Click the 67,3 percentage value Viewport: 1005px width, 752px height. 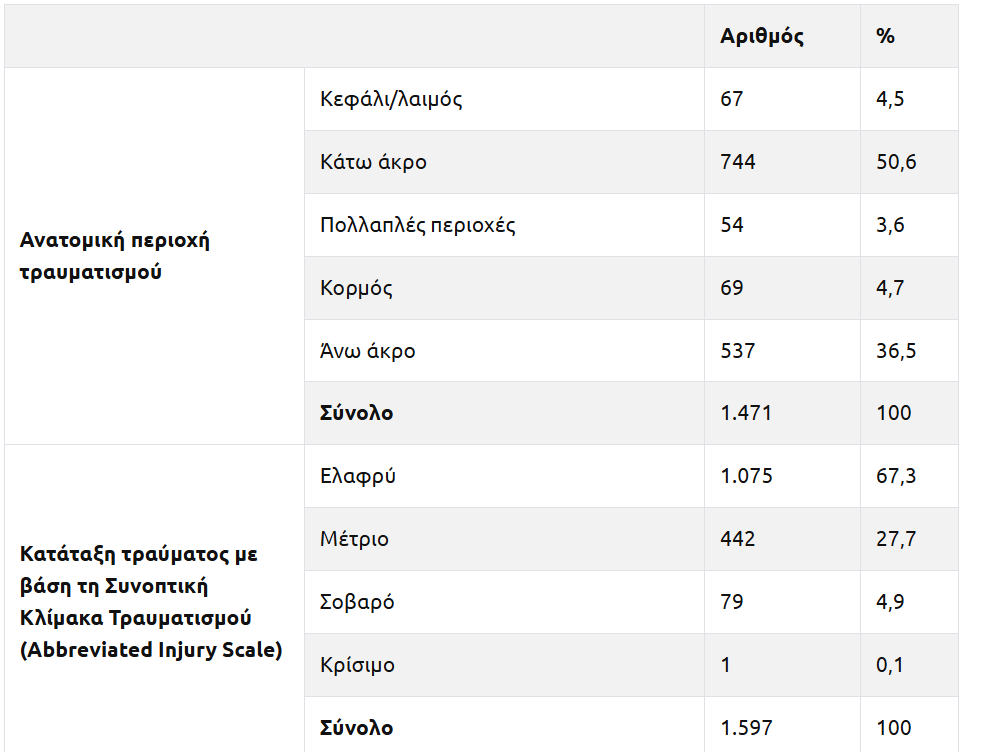point(896,476)
